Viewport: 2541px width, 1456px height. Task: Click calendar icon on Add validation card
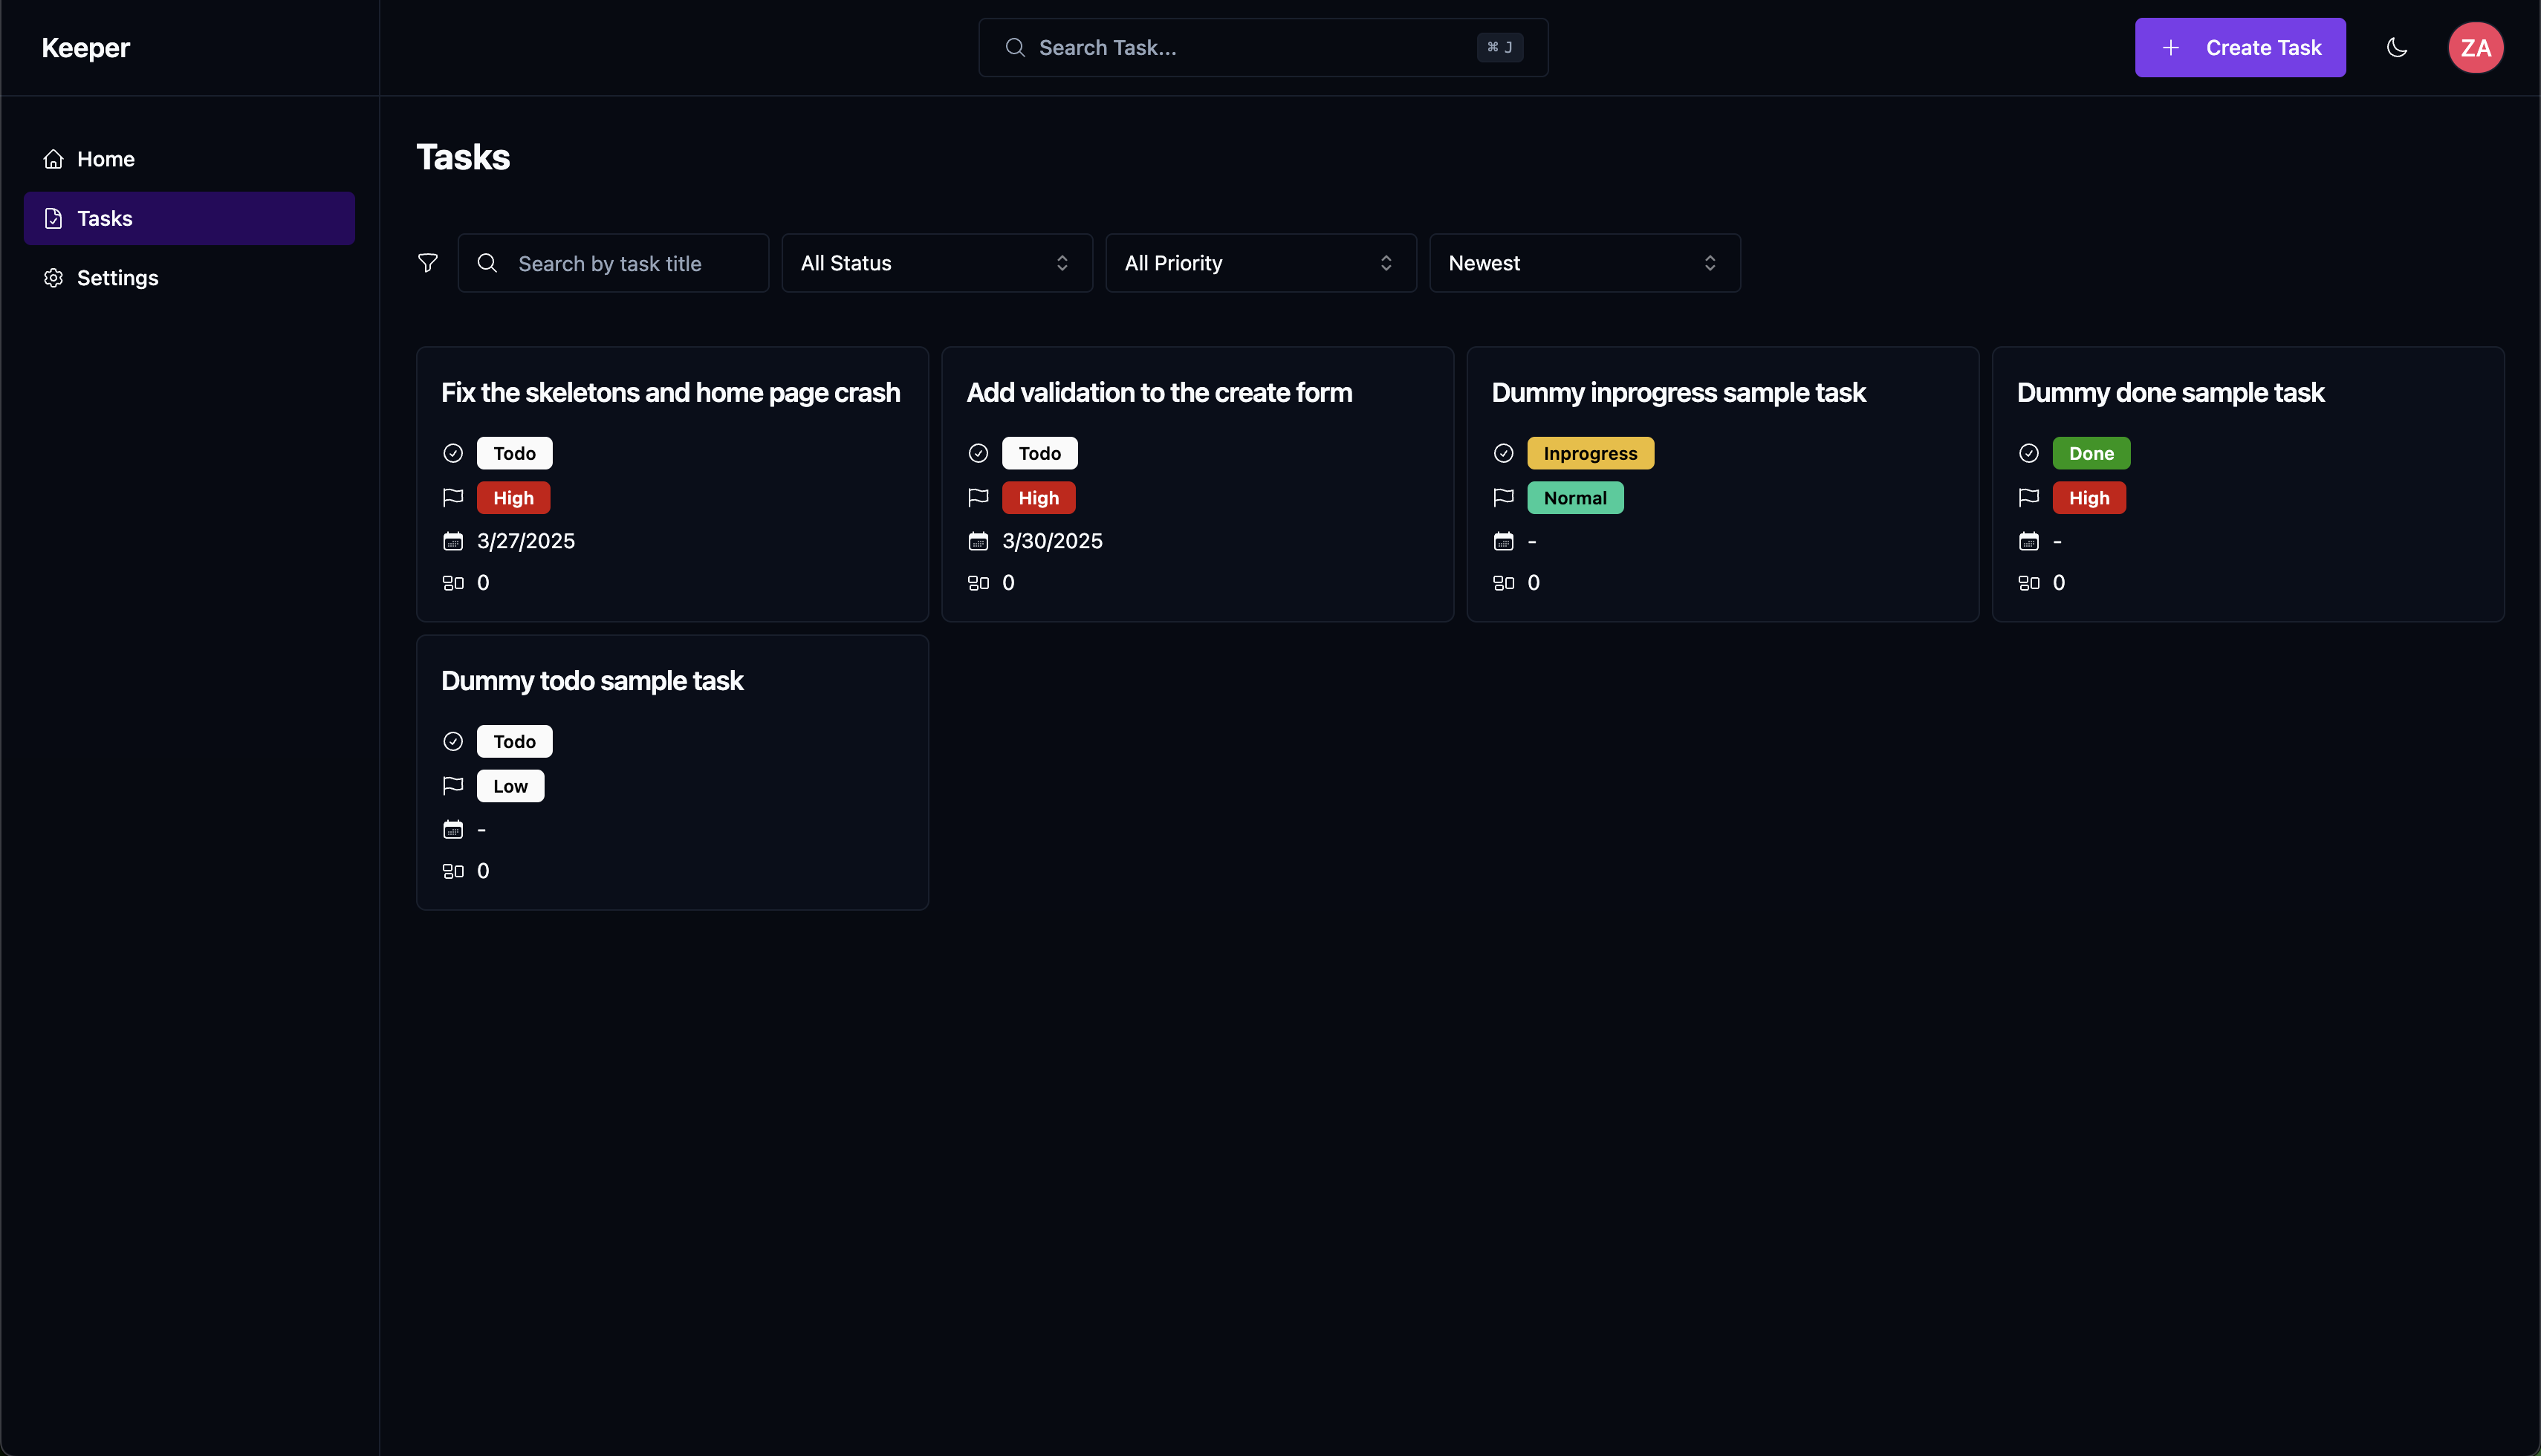tap(978, 541)
